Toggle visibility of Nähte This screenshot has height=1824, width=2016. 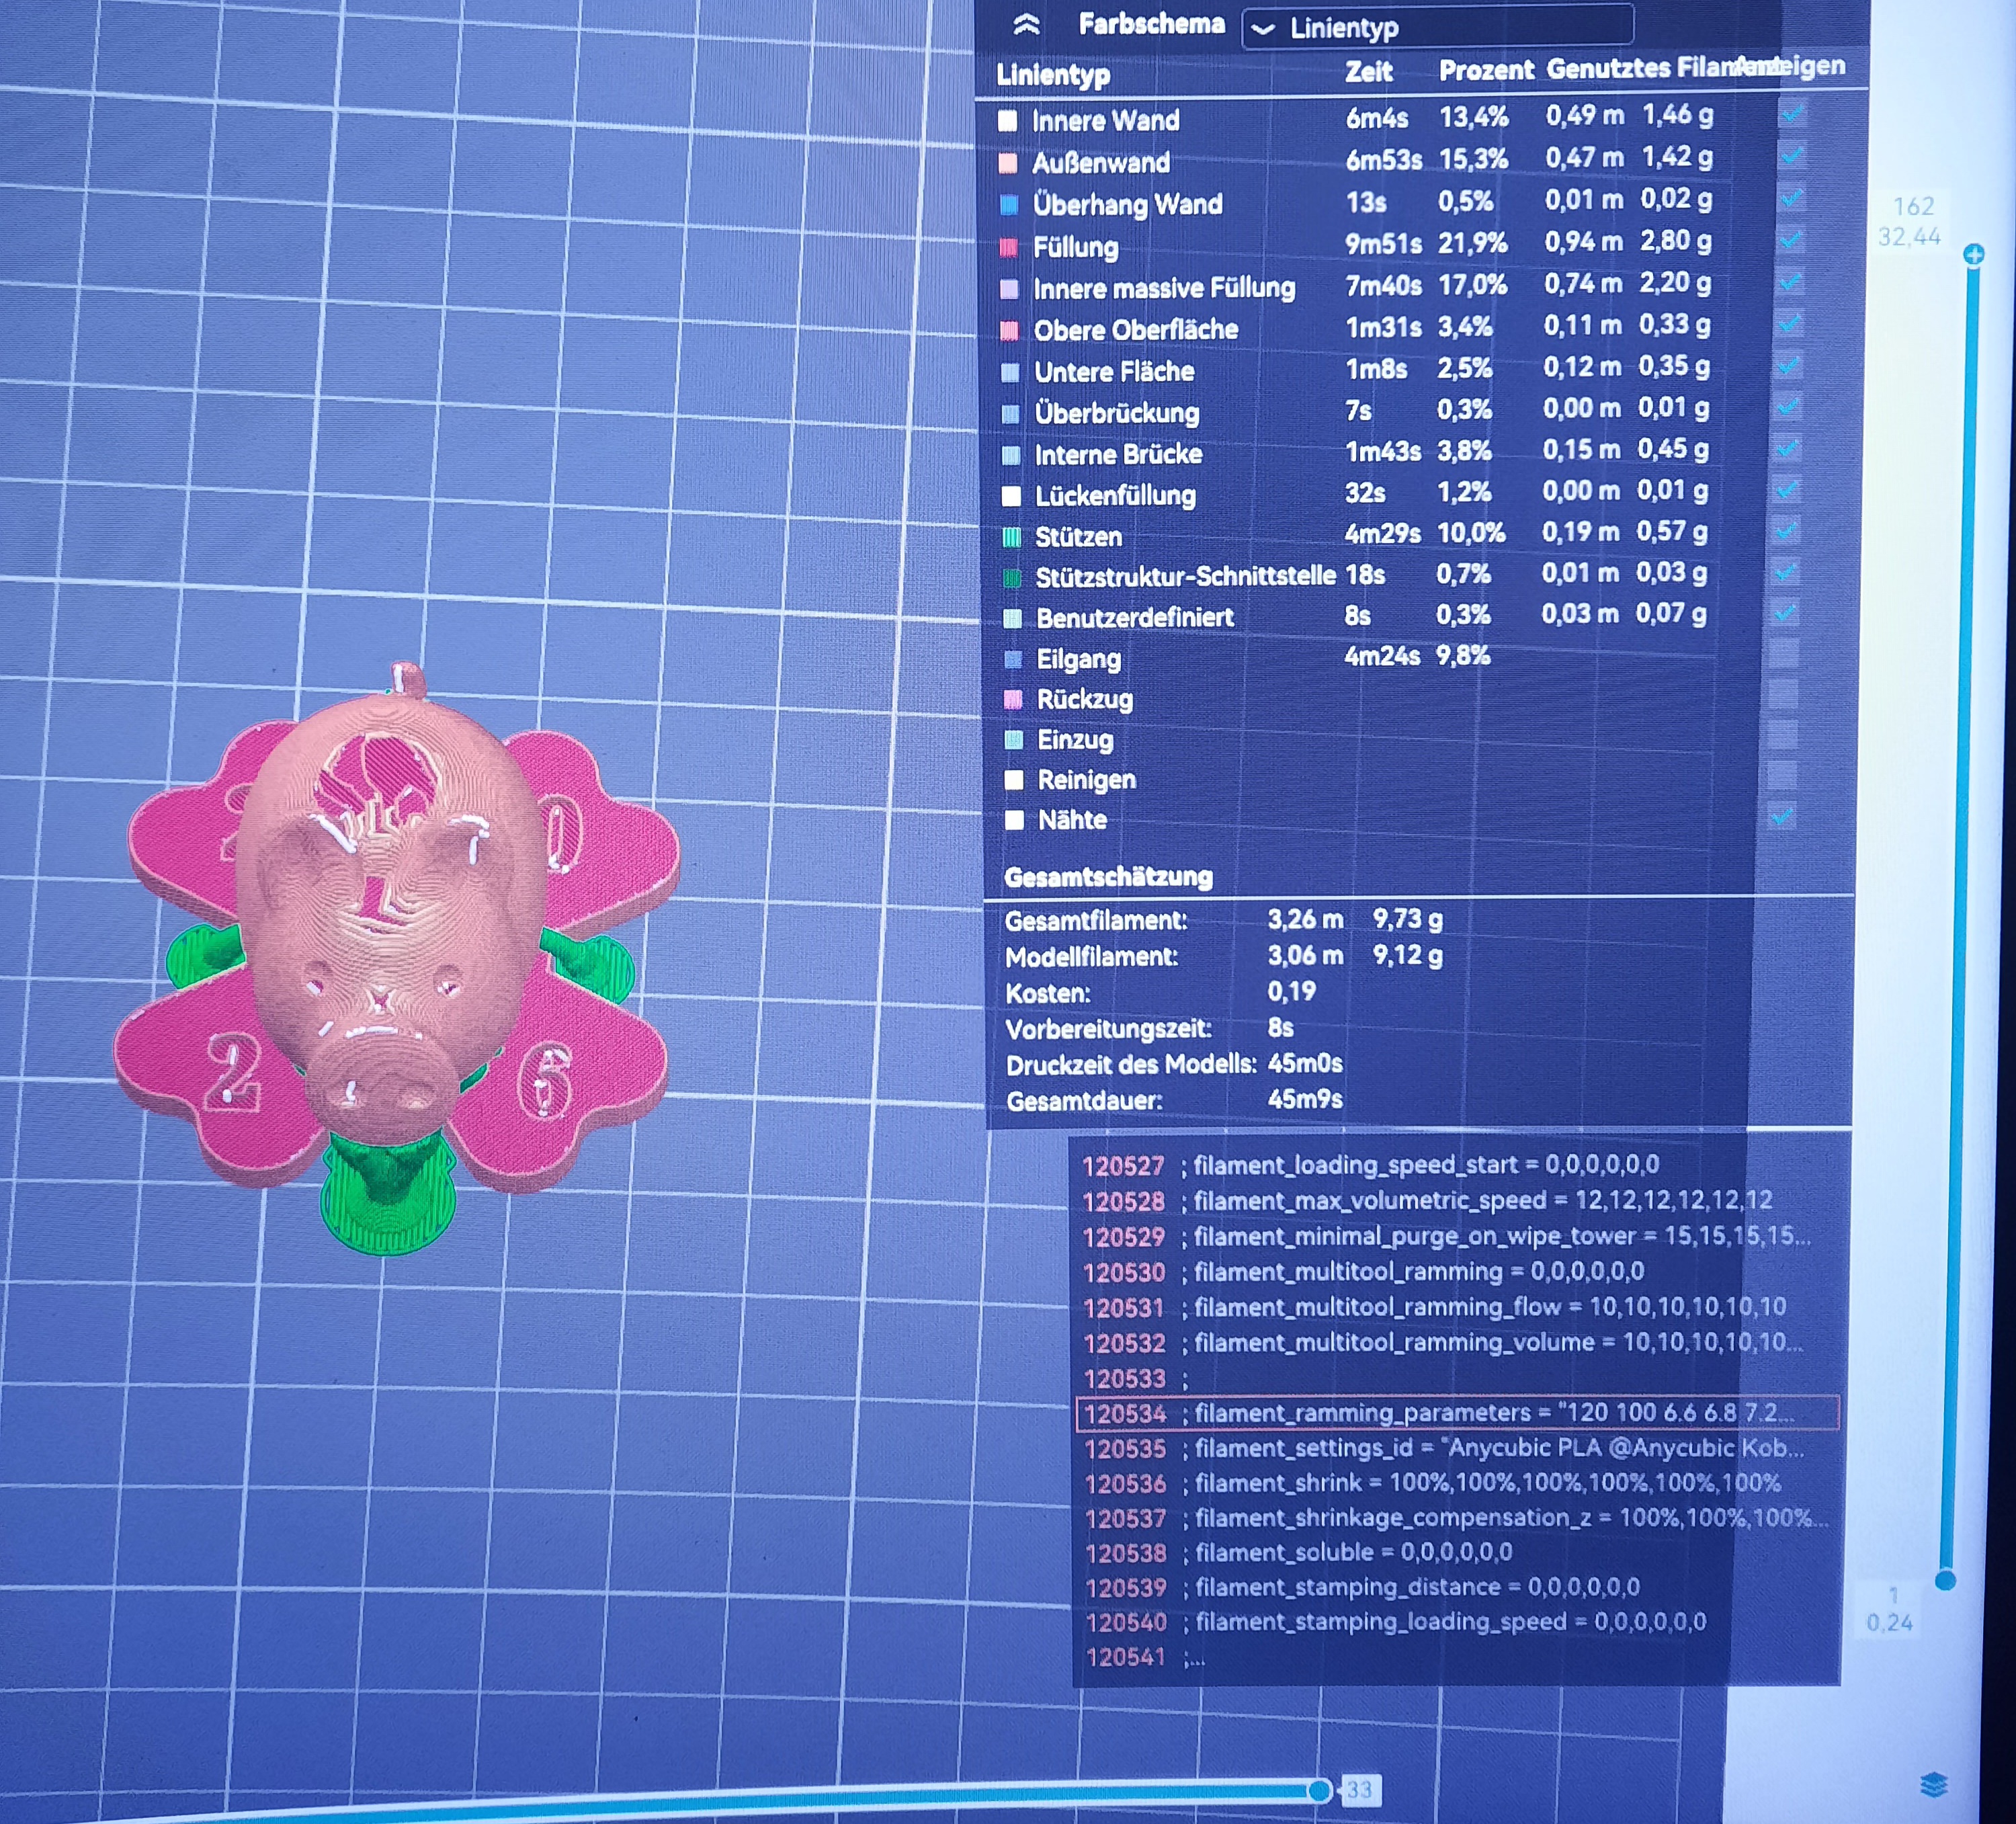tap(1781, 816)
